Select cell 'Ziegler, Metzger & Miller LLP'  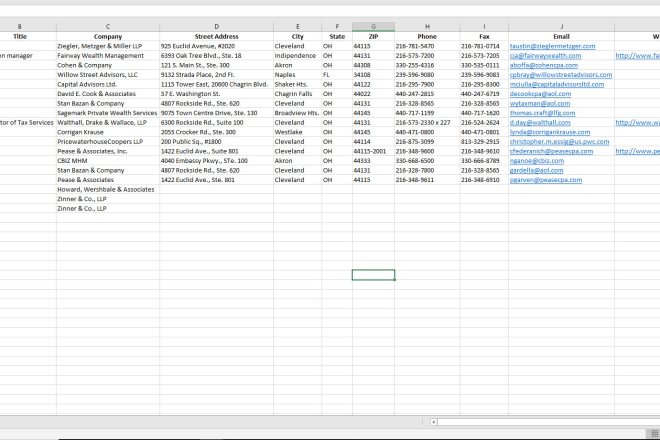pyautogui.click(x=108, y=46)
